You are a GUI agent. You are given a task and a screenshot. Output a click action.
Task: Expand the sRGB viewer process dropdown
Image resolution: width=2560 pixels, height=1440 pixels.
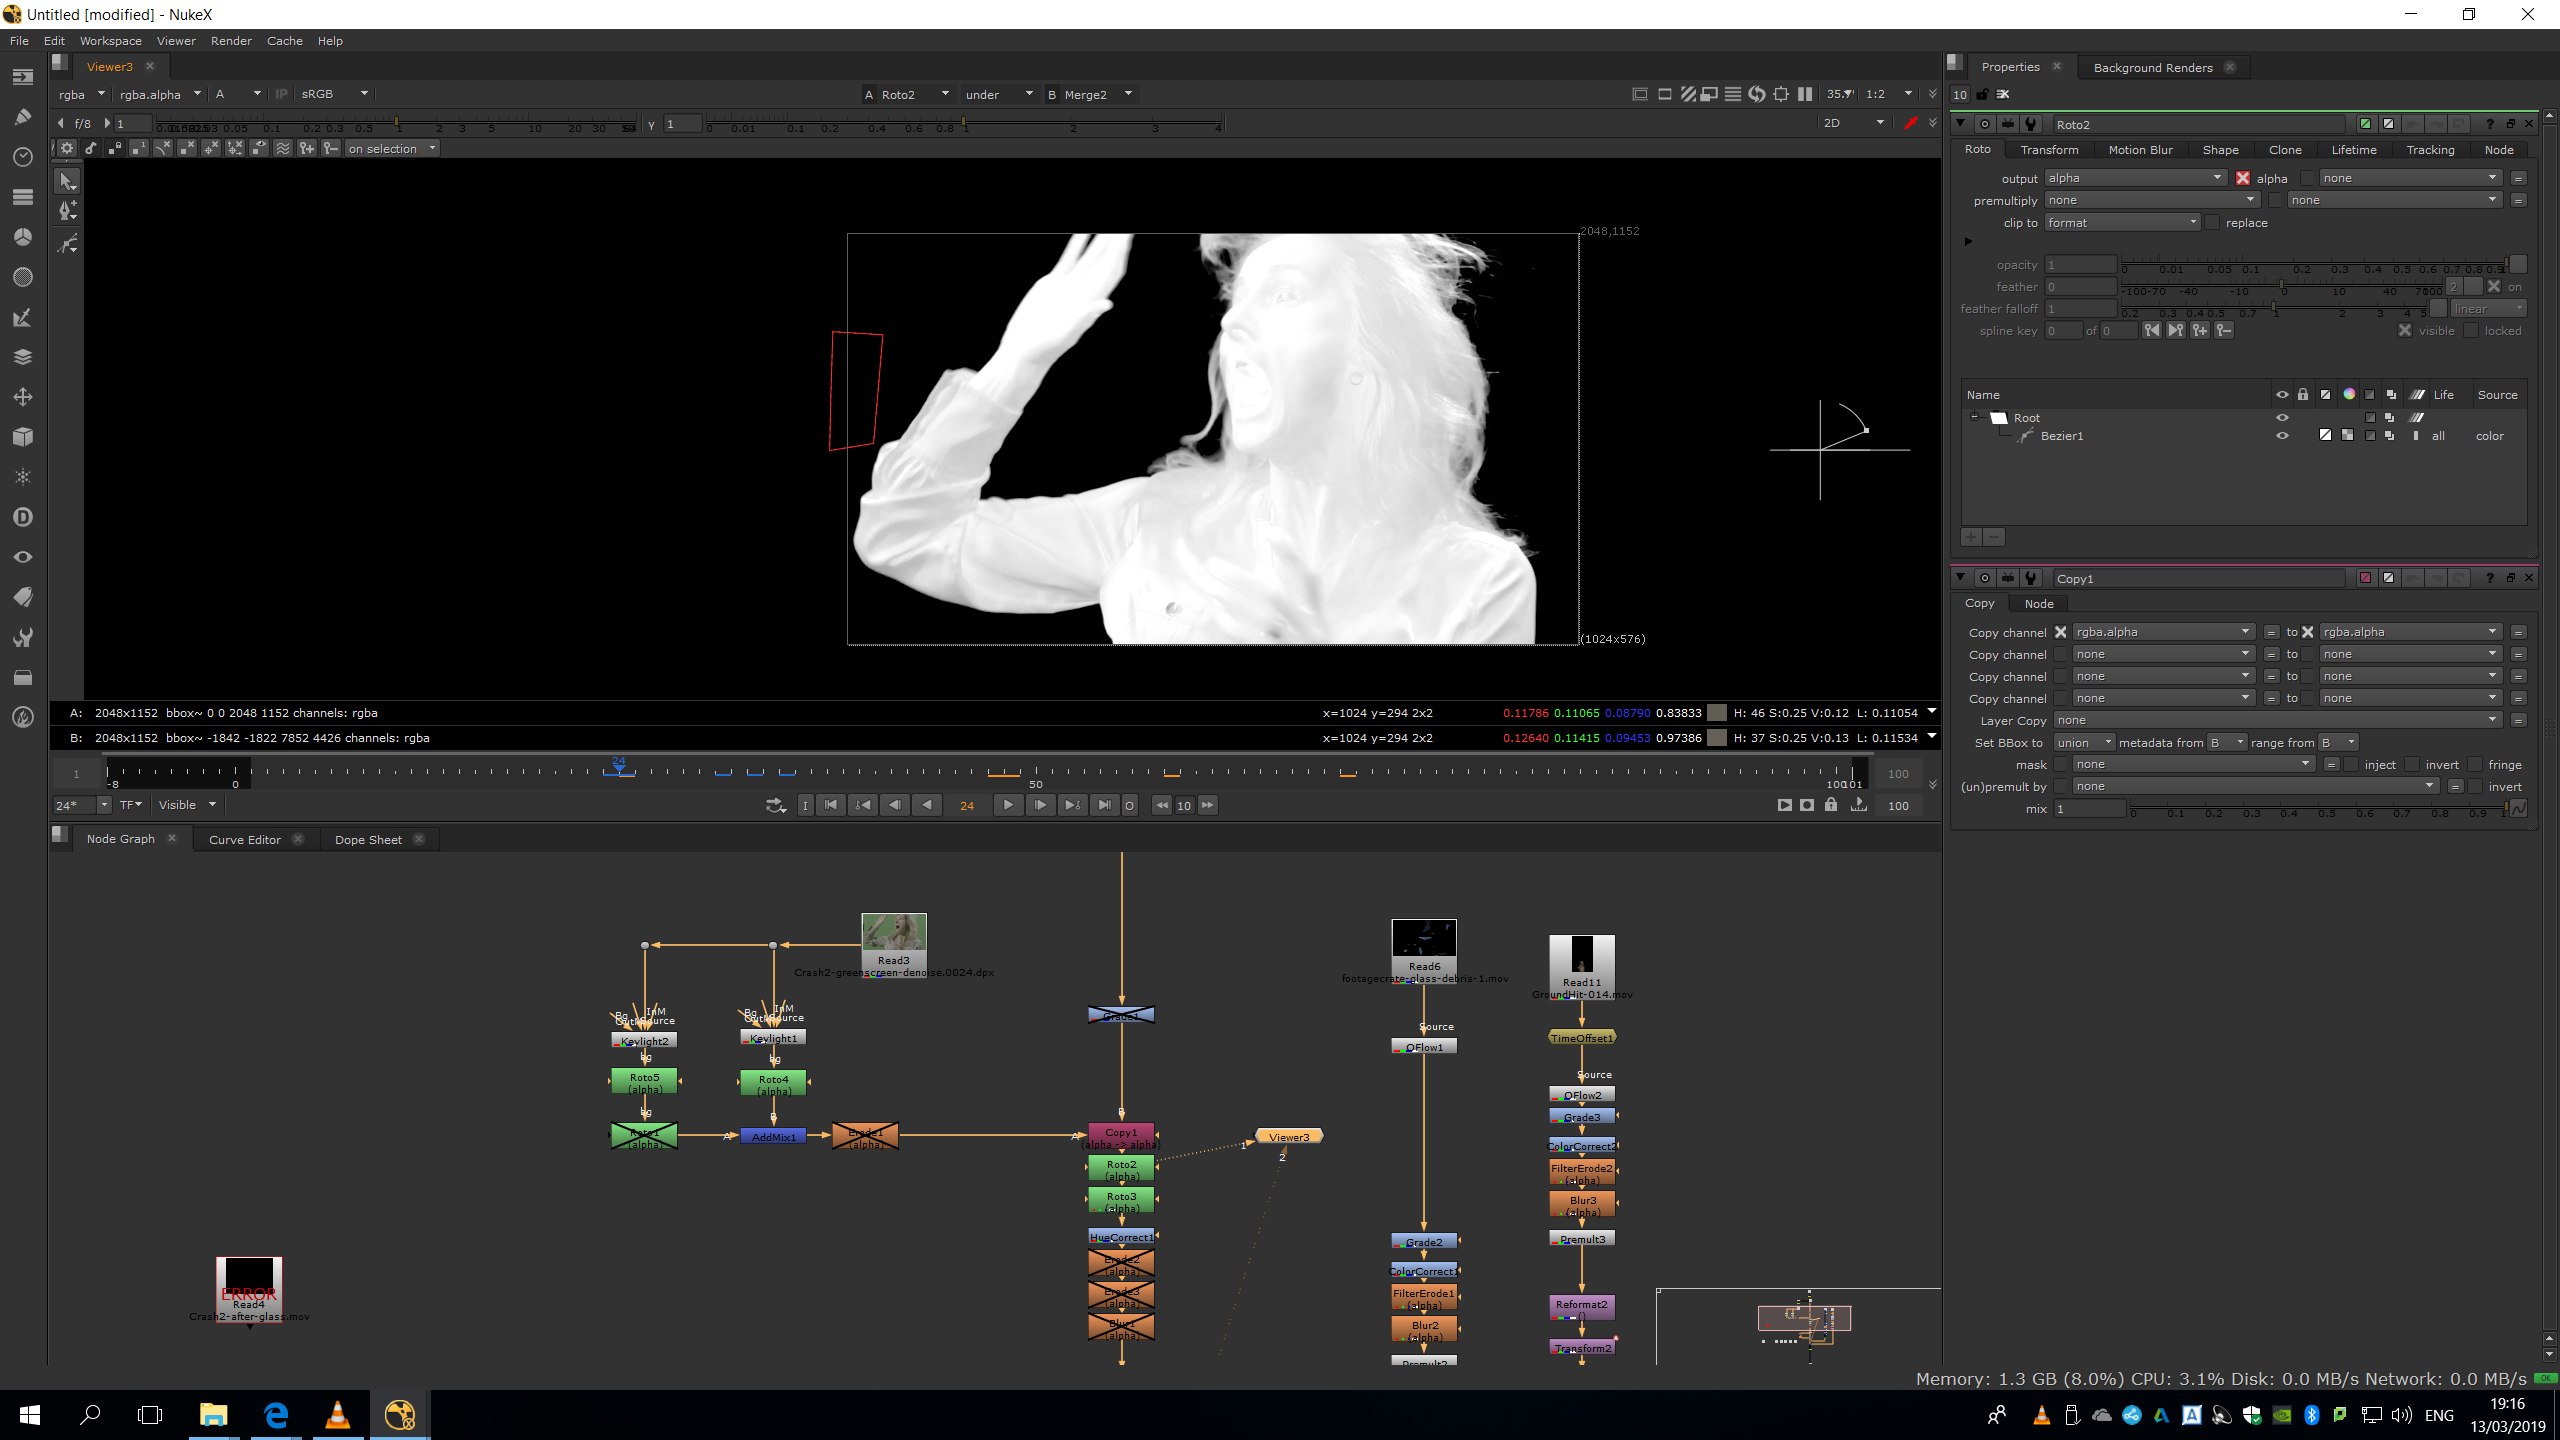pos(335,94)
